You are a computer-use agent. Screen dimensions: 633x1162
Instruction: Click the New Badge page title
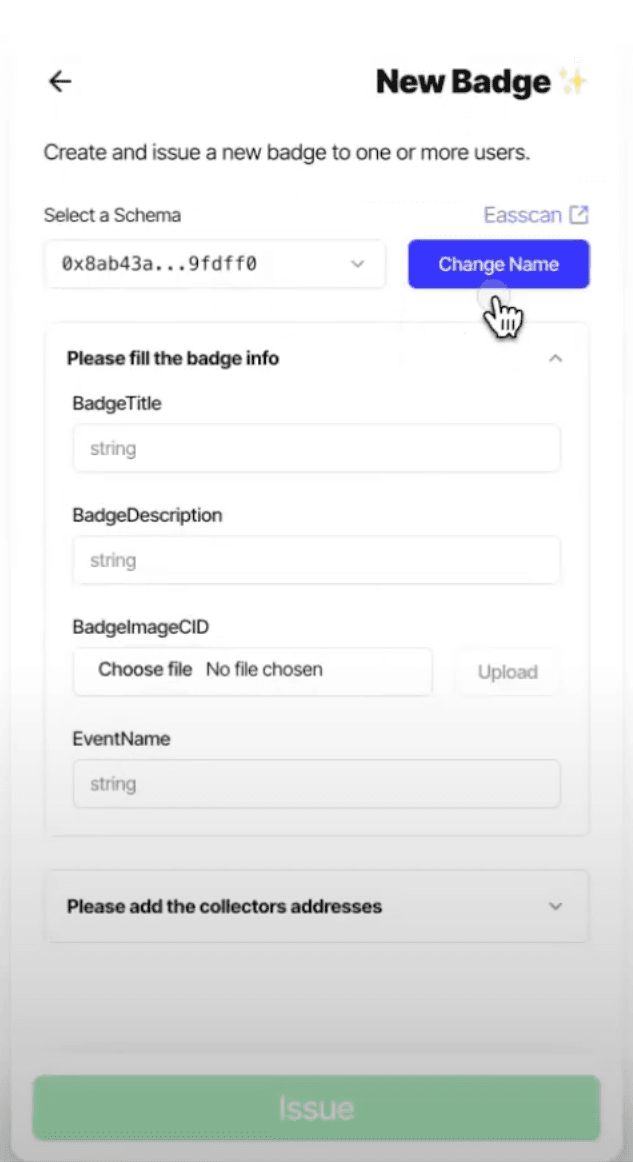pyautogui.click(x=462, y=81)
